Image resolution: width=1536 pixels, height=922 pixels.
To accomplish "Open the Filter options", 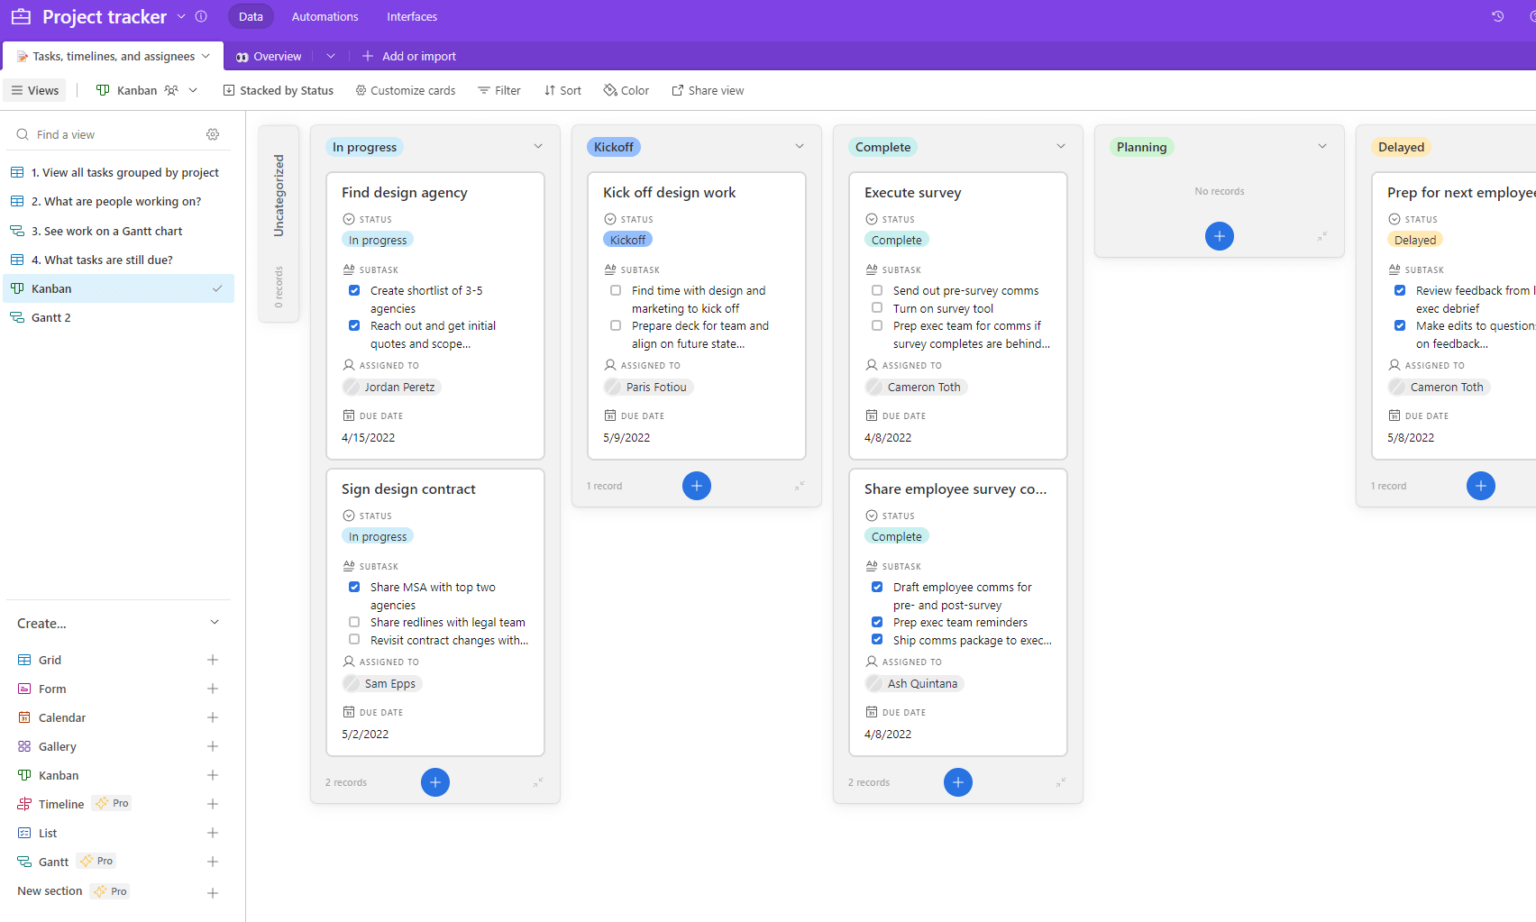I will tap(499, 90).
